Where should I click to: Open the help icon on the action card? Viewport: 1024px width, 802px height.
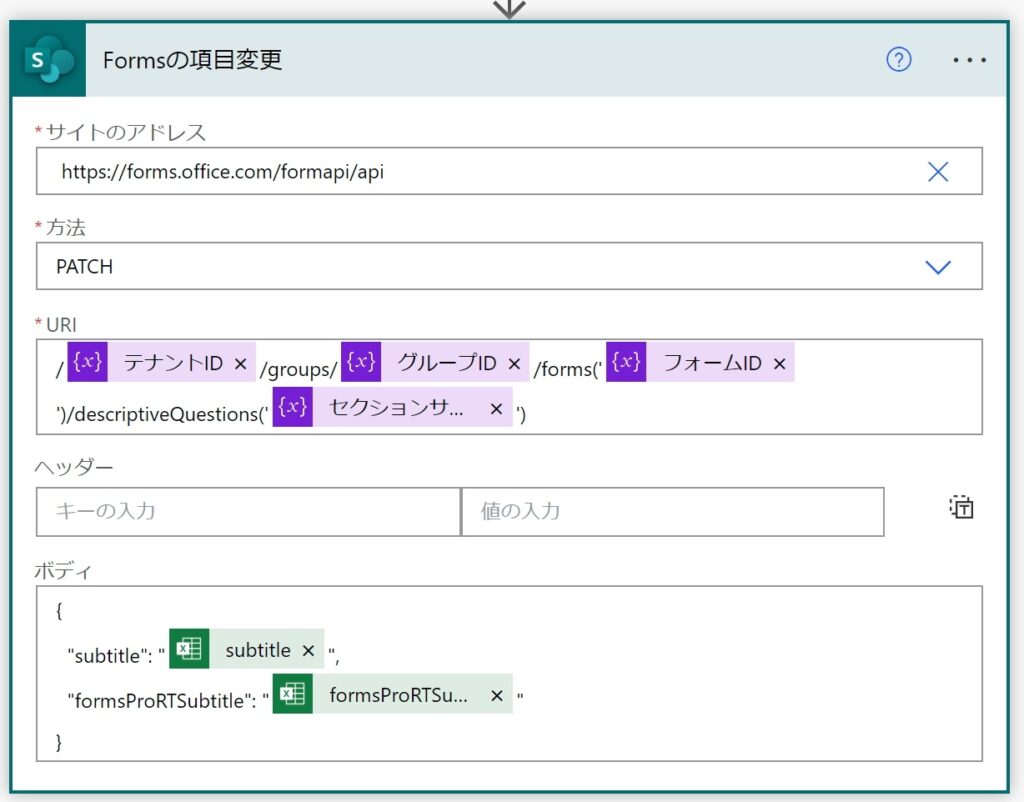point(898,60)
